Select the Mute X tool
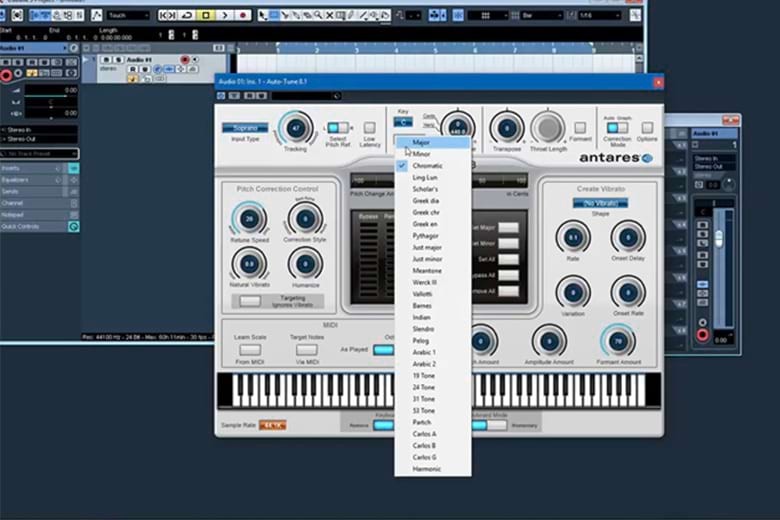 tap(329, 16)
